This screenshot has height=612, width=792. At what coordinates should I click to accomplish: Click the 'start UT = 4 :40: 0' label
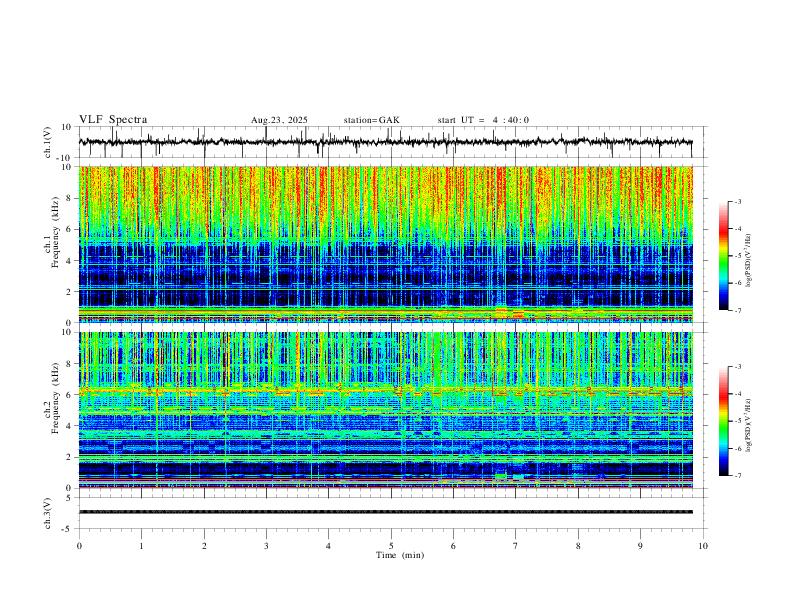coord(483,120)
